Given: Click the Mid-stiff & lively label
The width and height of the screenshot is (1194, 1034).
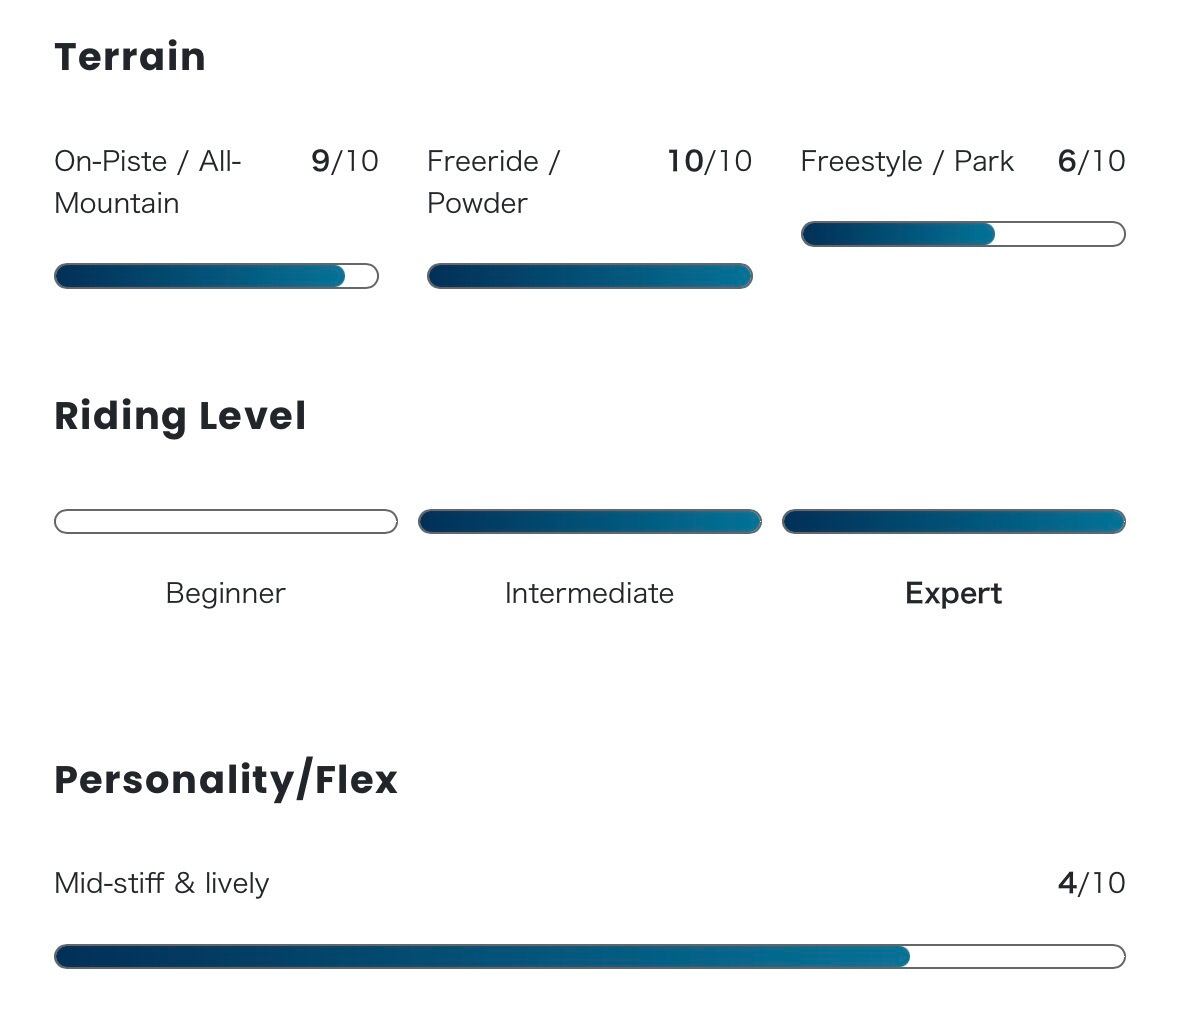Looking at the screenshot, I should [162, 883].
